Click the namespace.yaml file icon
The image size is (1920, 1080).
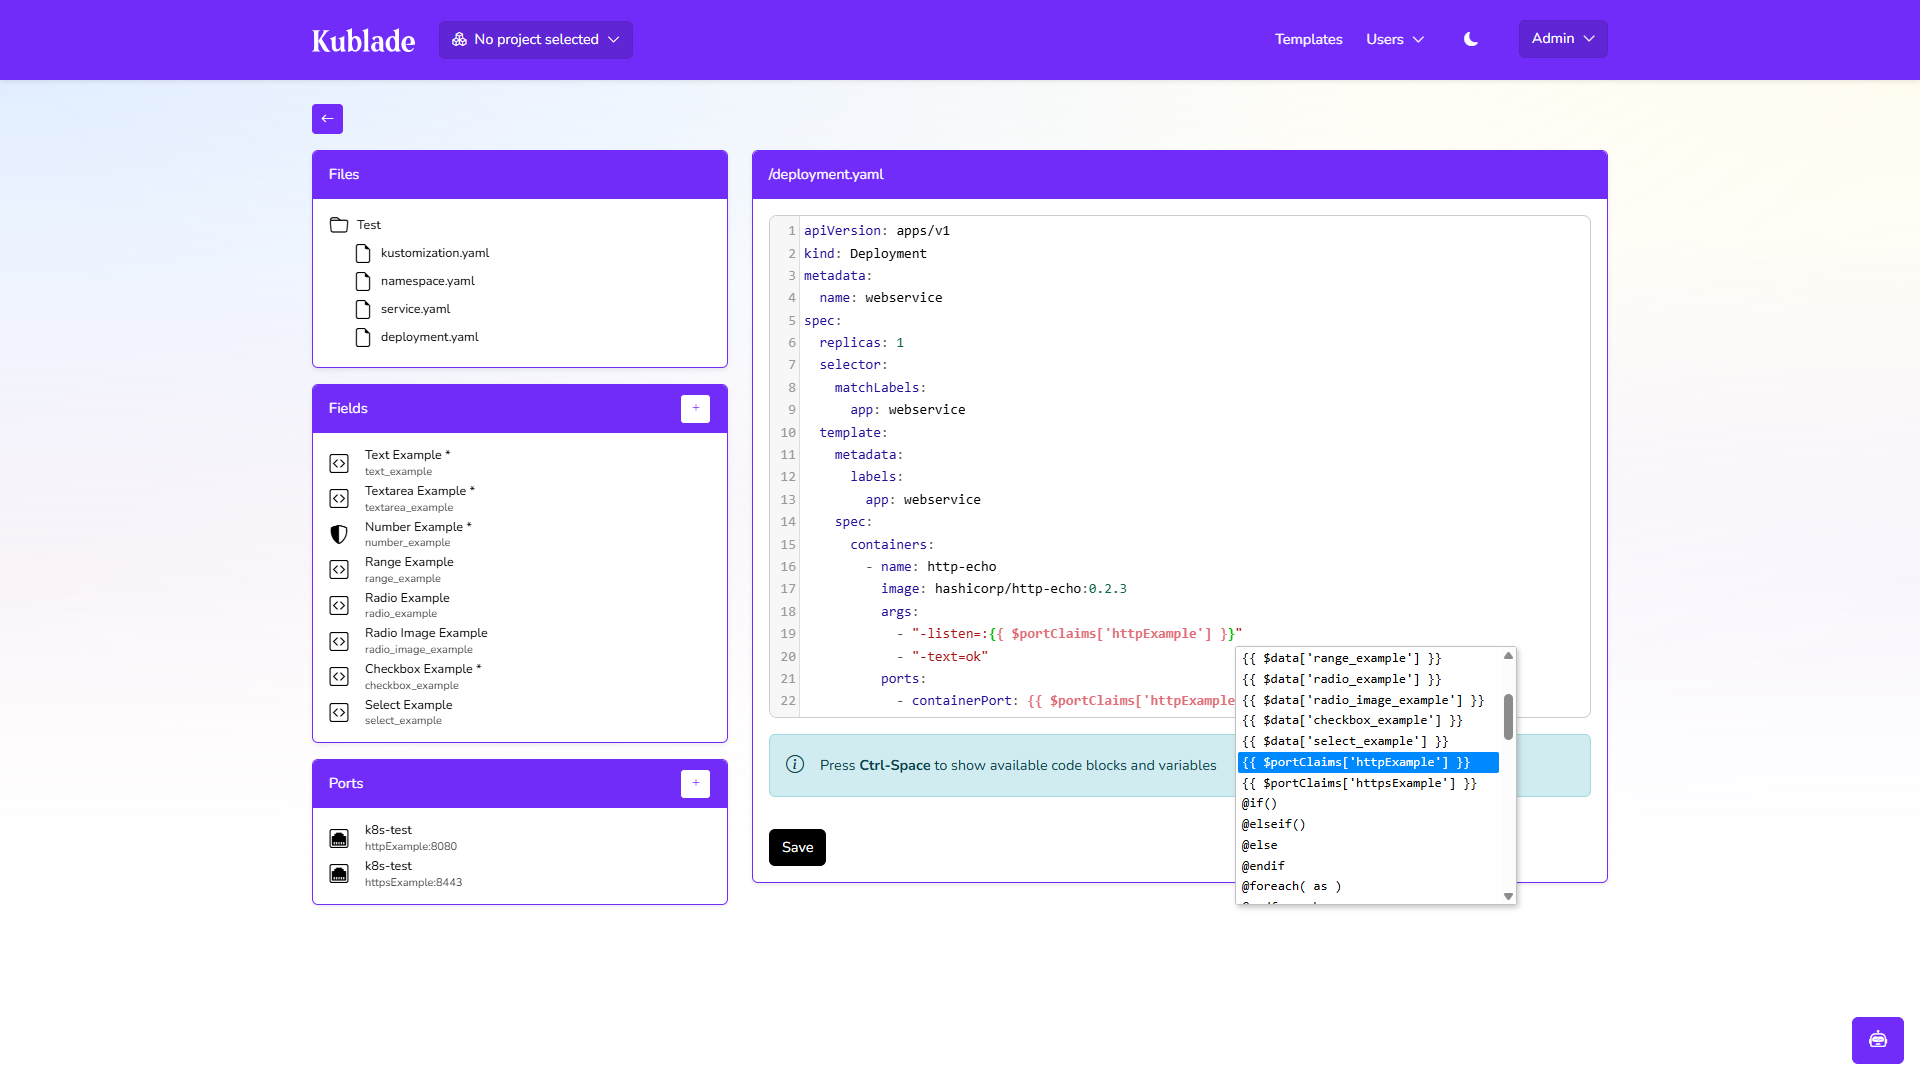point(363,281)
